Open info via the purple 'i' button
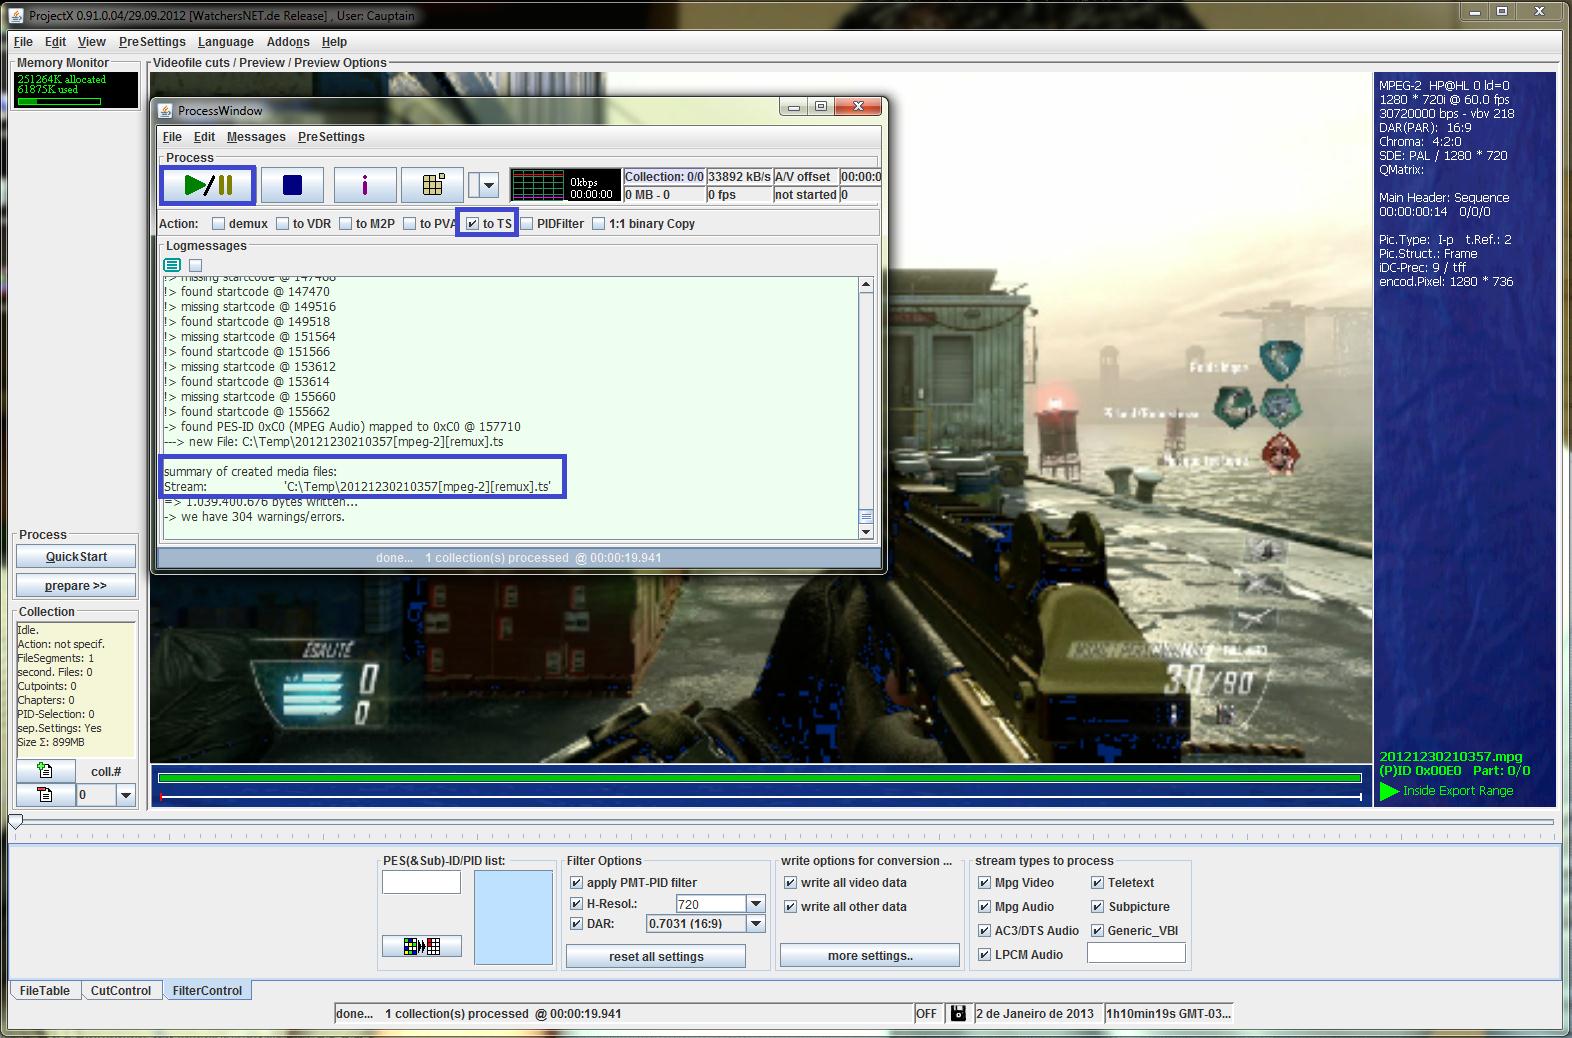The image size is (1572, 1038). (x=364, y=185)
